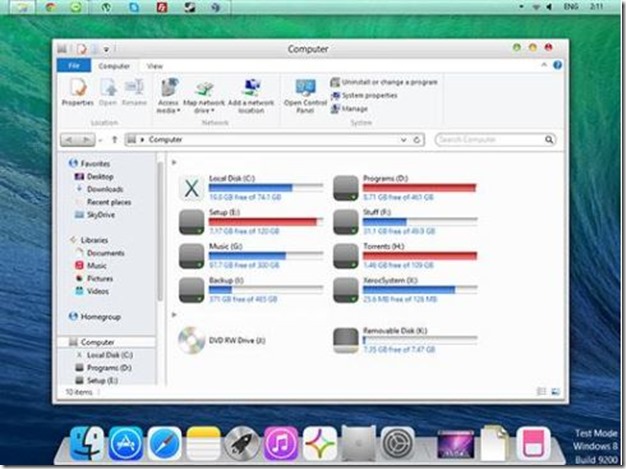Select Local Disk (C:) drive icon
Viewport: 626px width, 469px height.
[x=192, y=188]
